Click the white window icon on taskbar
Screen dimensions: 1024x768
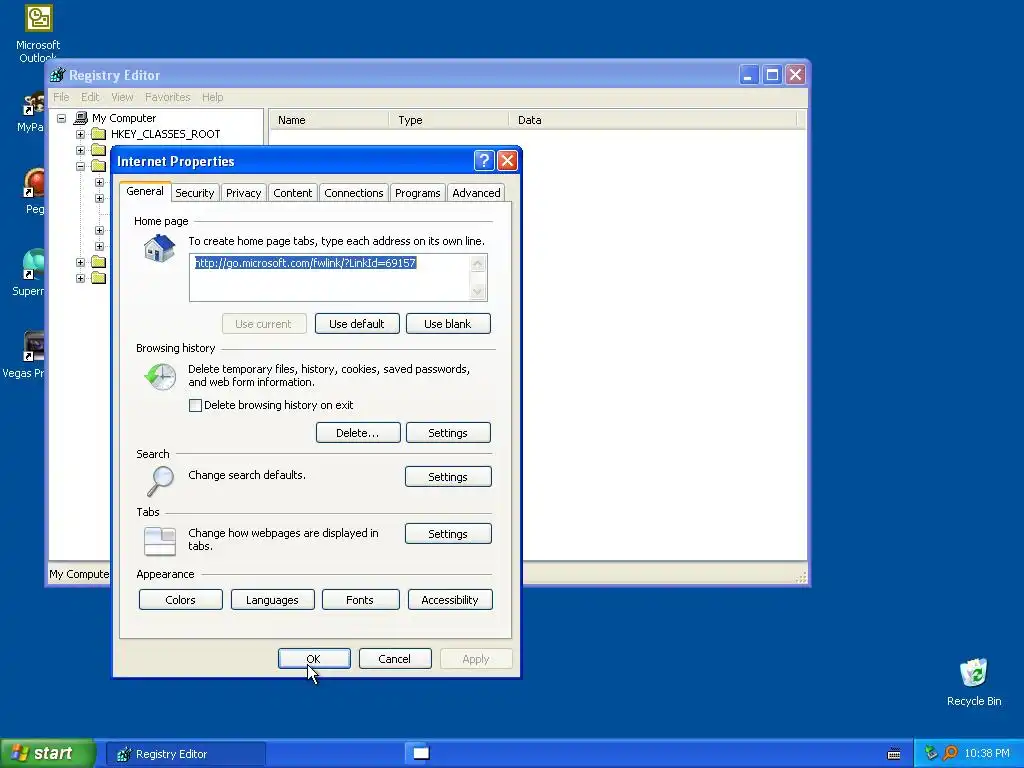pos(421,754)
